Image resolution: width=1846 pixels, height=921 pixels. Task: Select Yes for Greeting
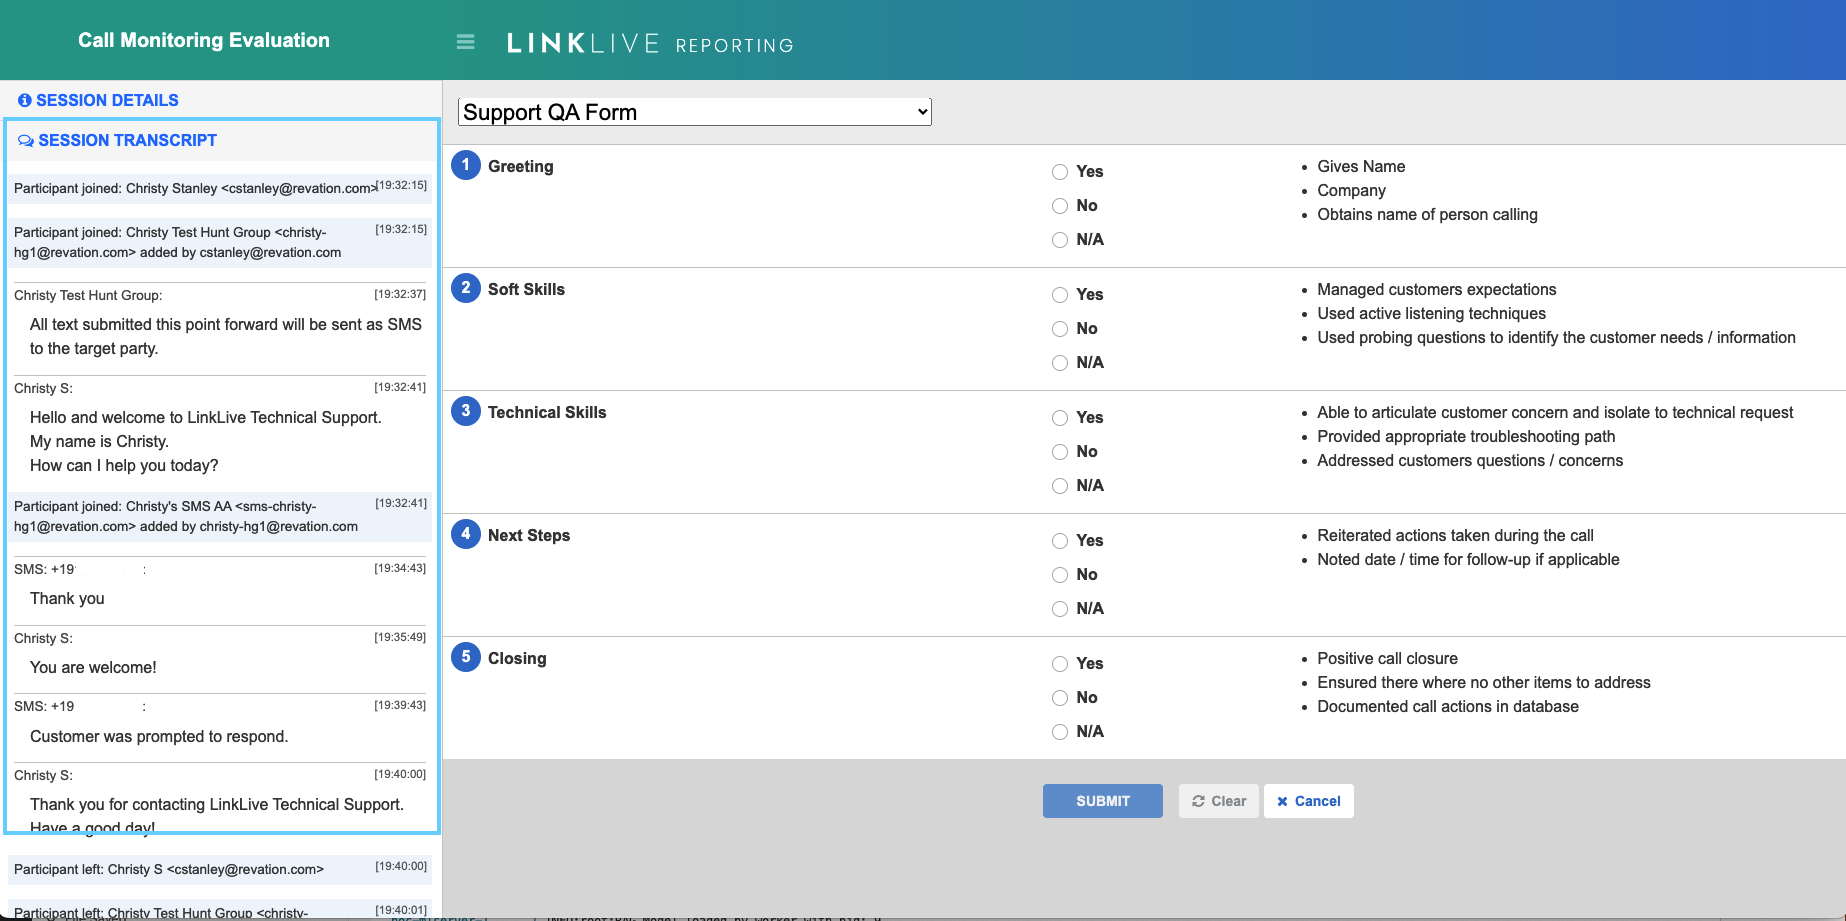(1060, 172)
